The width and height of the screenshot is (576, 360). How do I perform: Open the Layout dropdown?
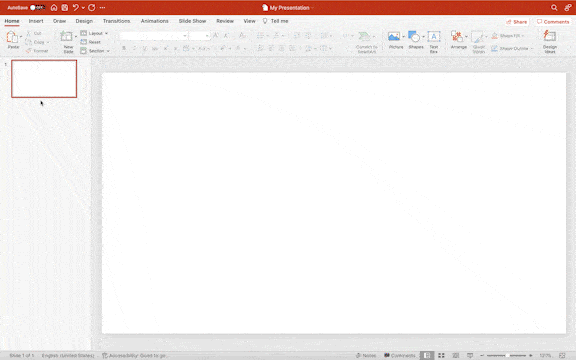[94, 33]
